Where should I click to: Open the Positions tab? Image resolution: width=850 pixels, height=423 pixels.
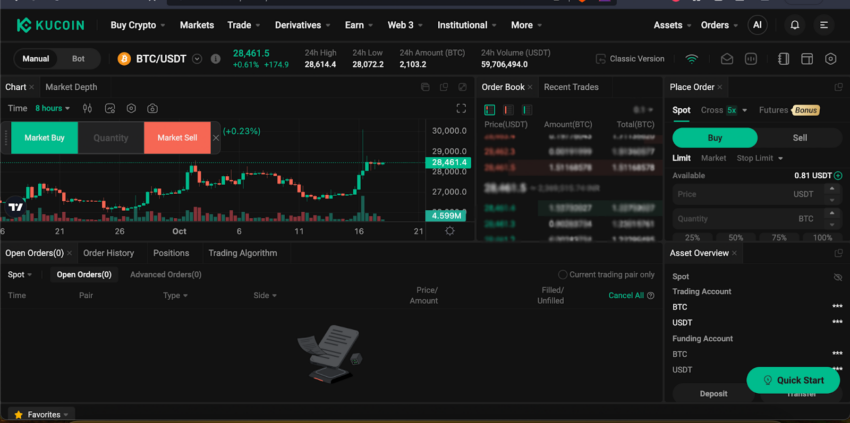click(171, 253)
